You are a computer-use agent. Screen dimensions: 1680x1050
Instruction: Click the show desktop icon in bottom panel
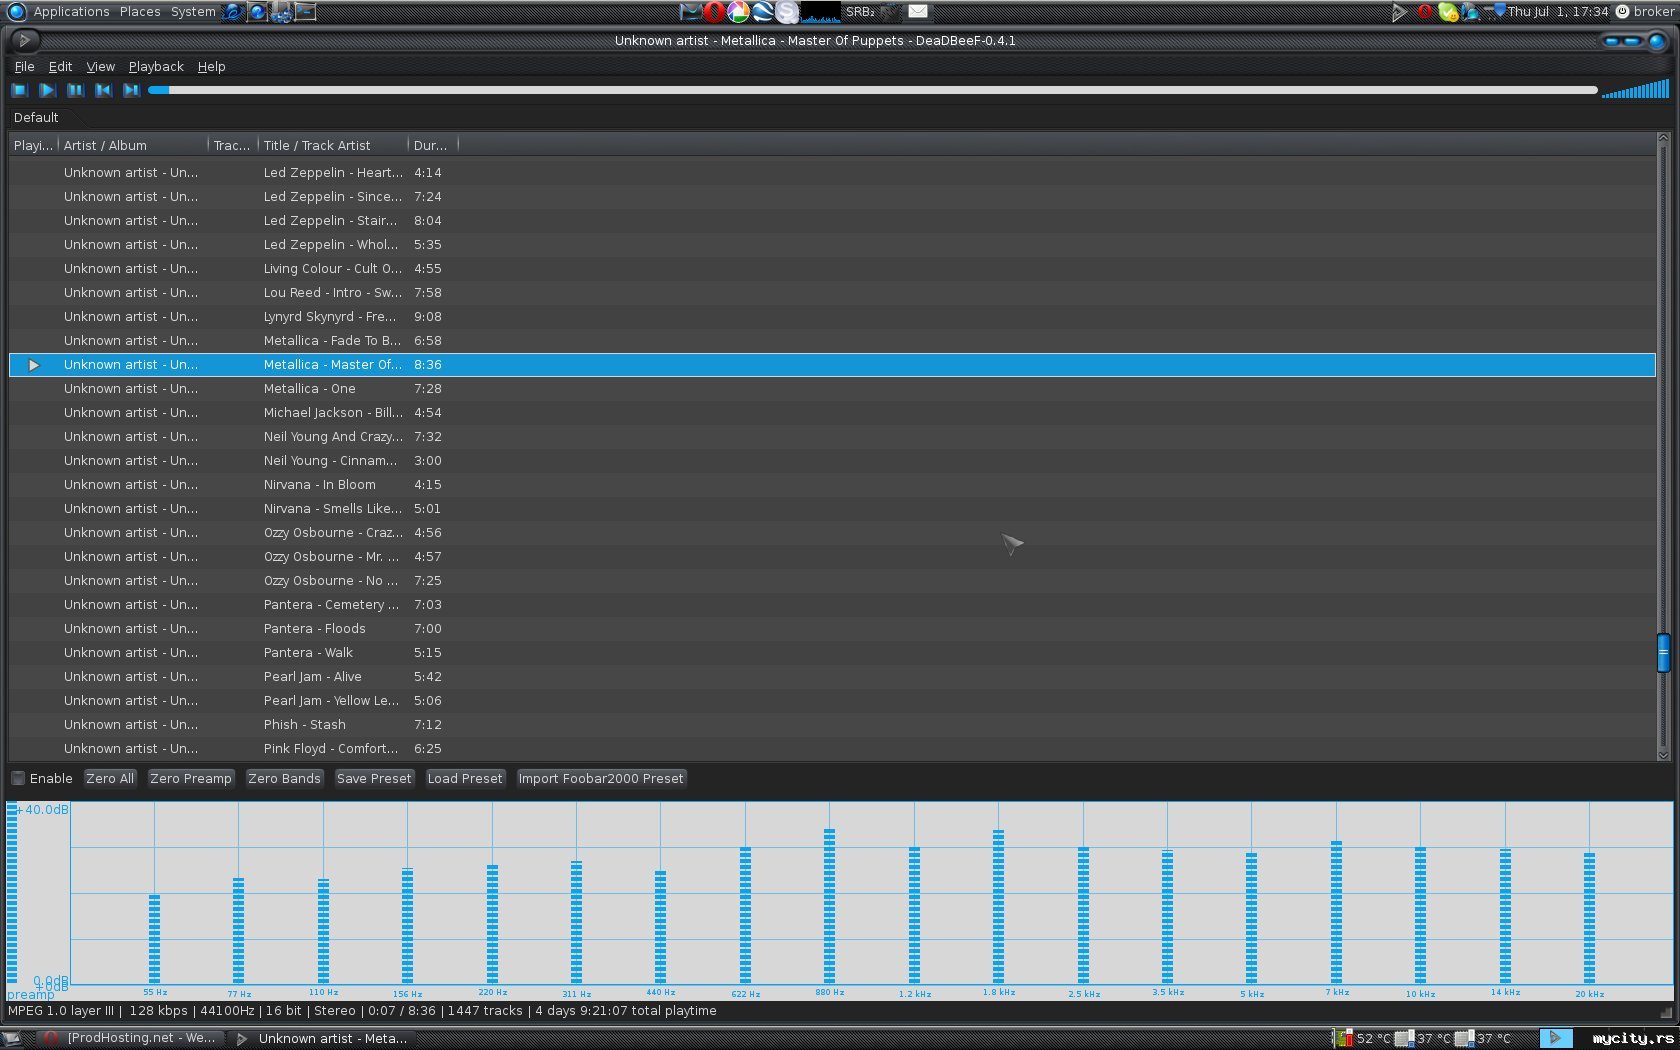coord(12,1038)
